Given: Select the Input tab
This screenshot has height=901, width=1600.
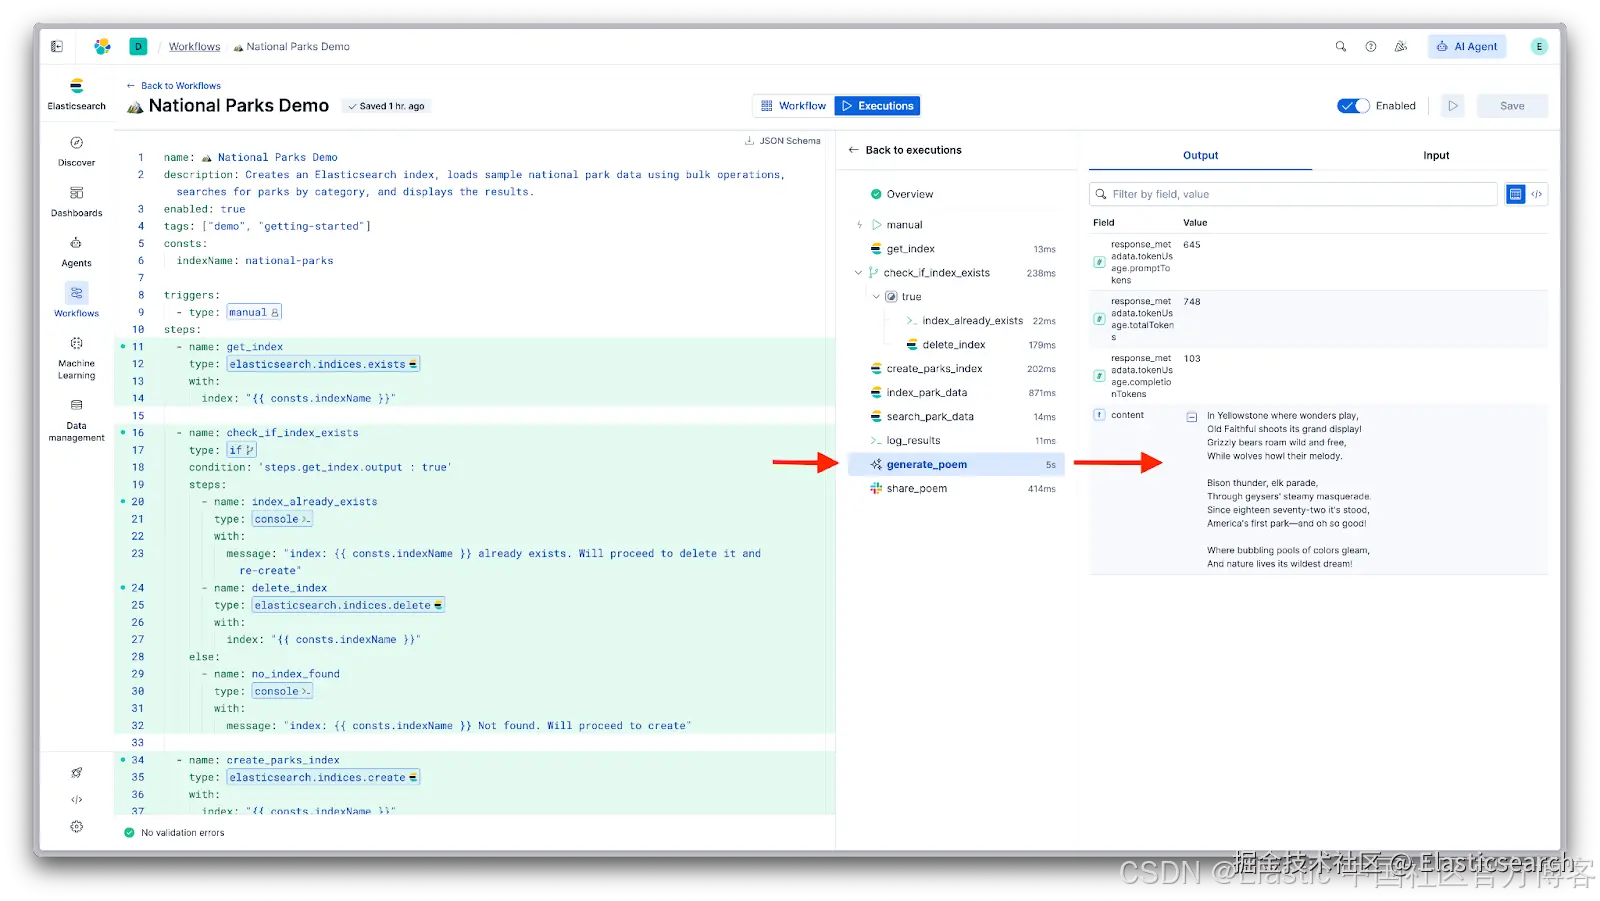Looking at the screenshot, I should click(x=1436, y=156).
